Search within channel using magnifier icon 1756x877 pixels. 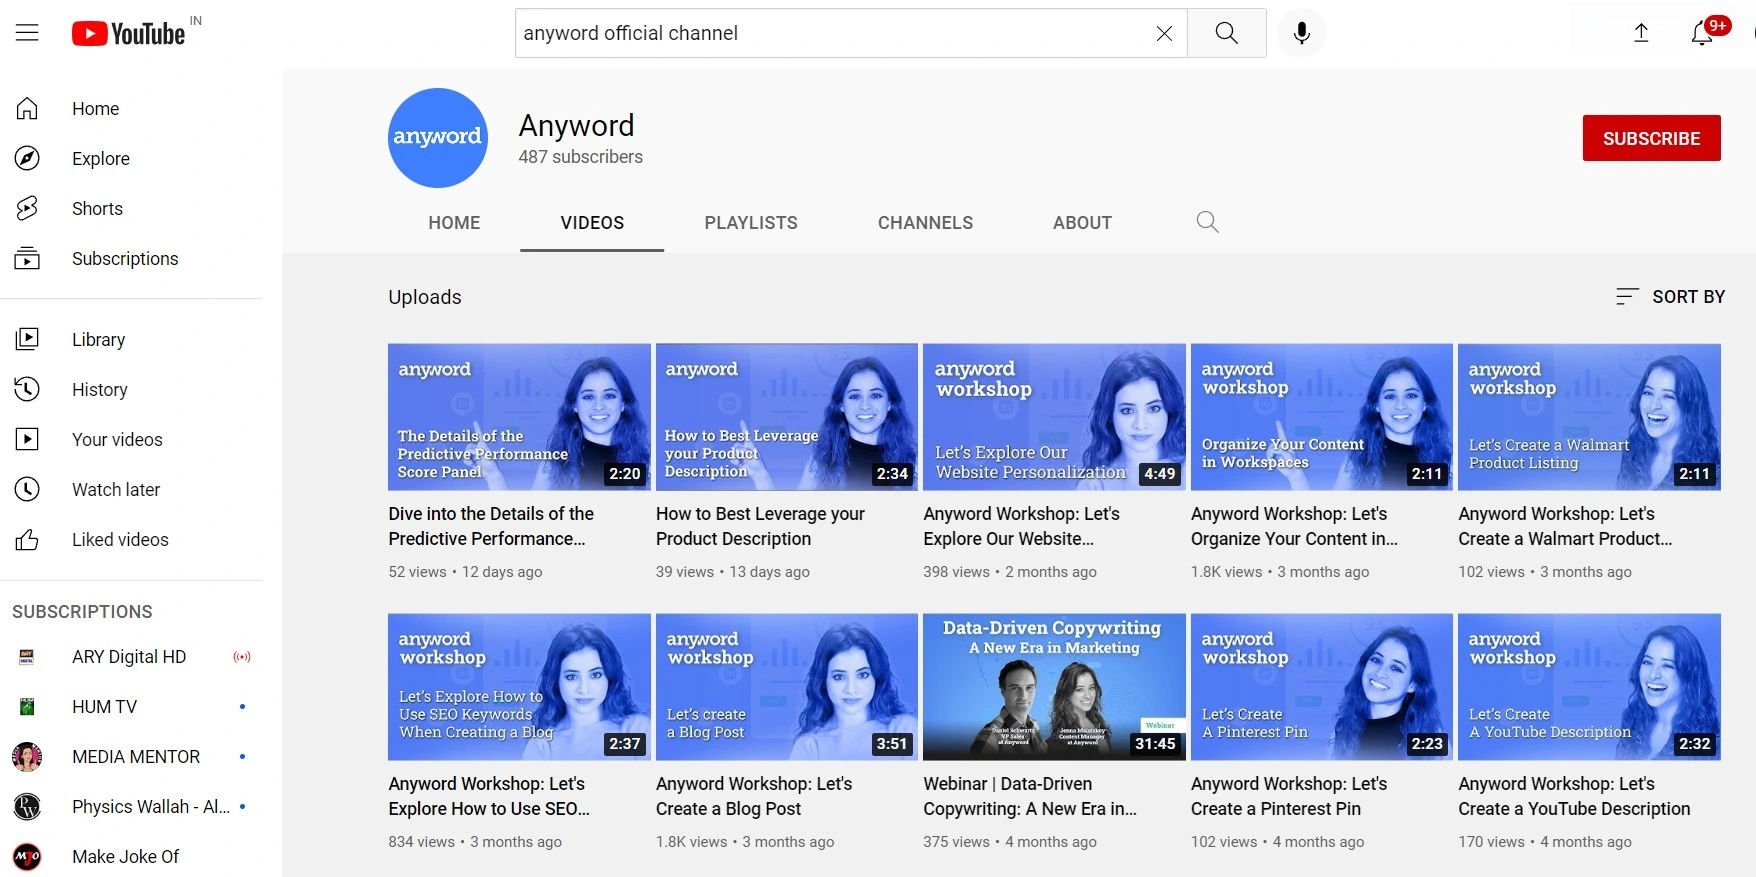(x=1207, y=222)
